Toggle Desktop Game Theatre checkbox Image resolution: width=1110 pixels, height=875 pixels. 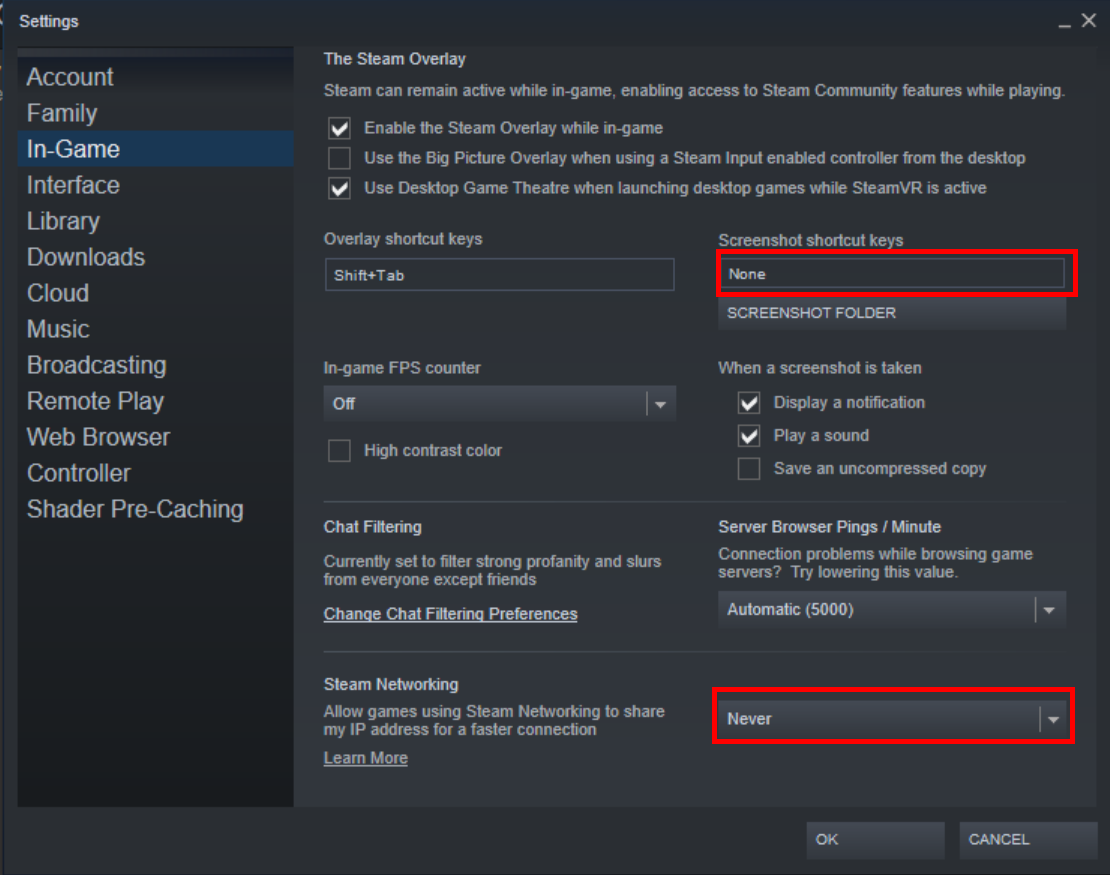(x=340, y=188)
